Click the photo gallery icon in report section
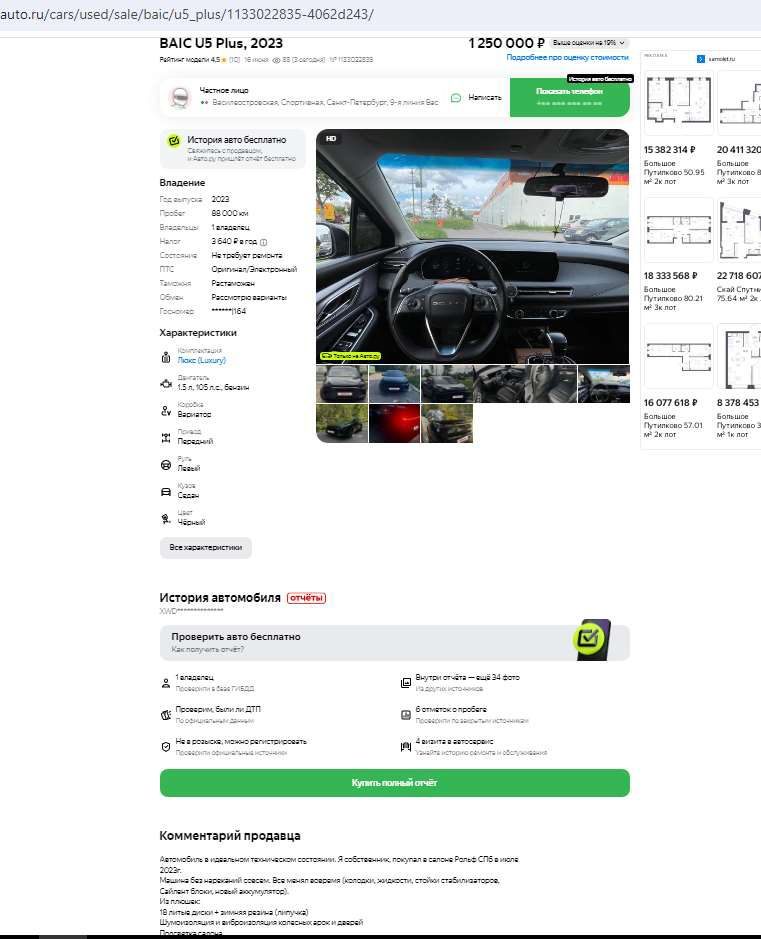The width and height of the screenshot is (761, 939). click(405, 683)
